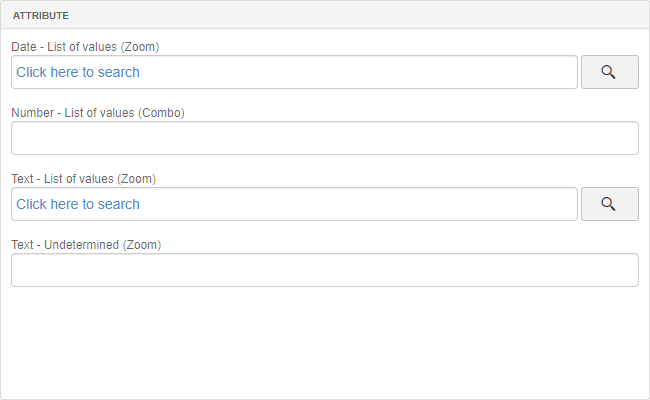Click the 'Text - List of values (Zoom)' label

click(x=83, y=179)
